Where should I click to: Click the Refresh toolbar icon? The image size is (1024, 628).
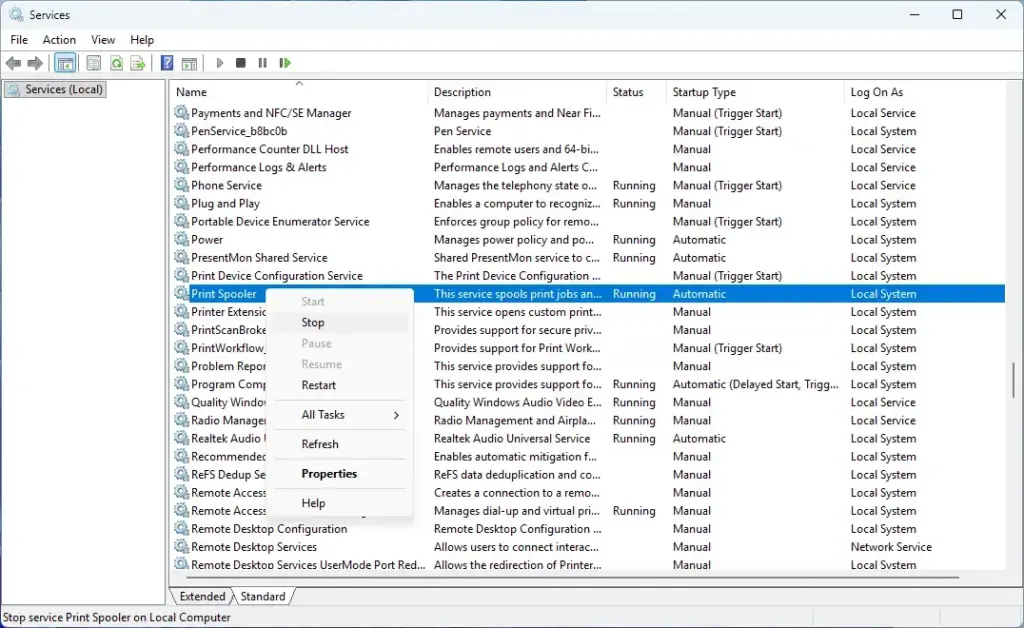point(116,63)
